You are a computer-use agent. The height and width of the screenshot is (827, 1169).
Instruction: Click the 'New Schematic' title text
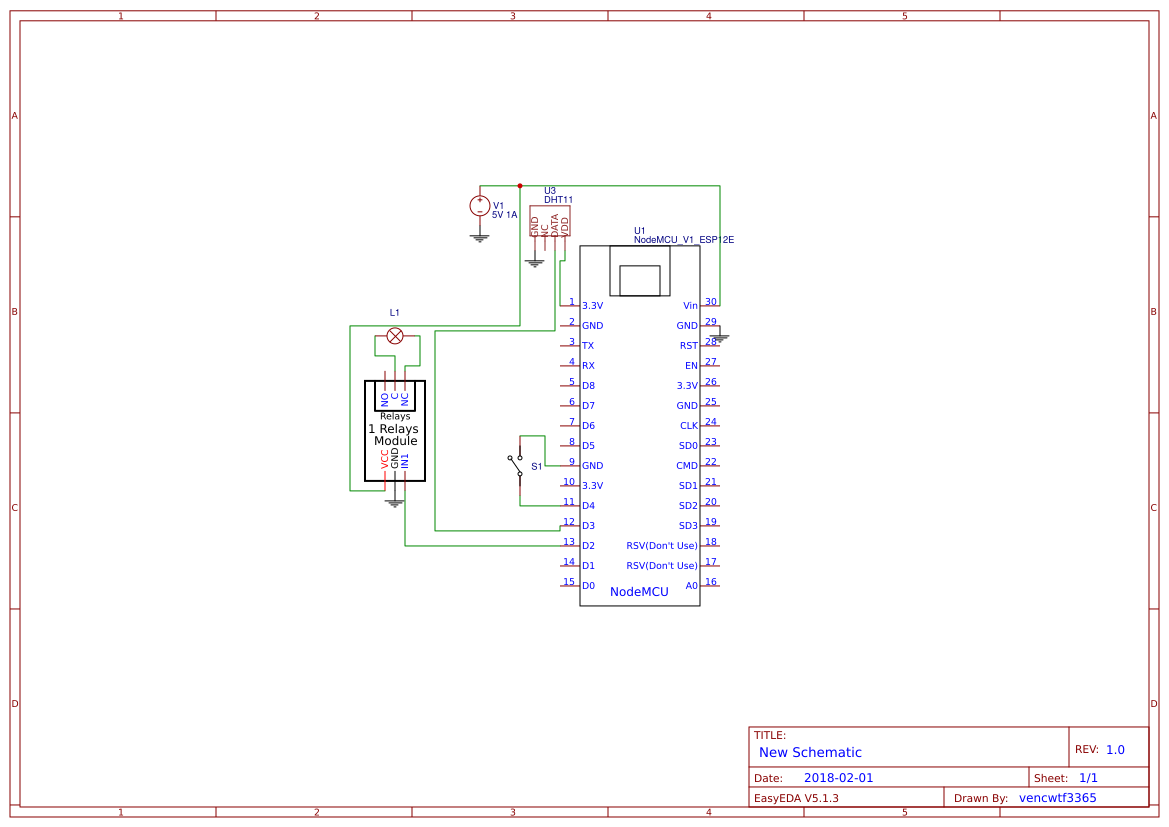click(x=810, y=752)
